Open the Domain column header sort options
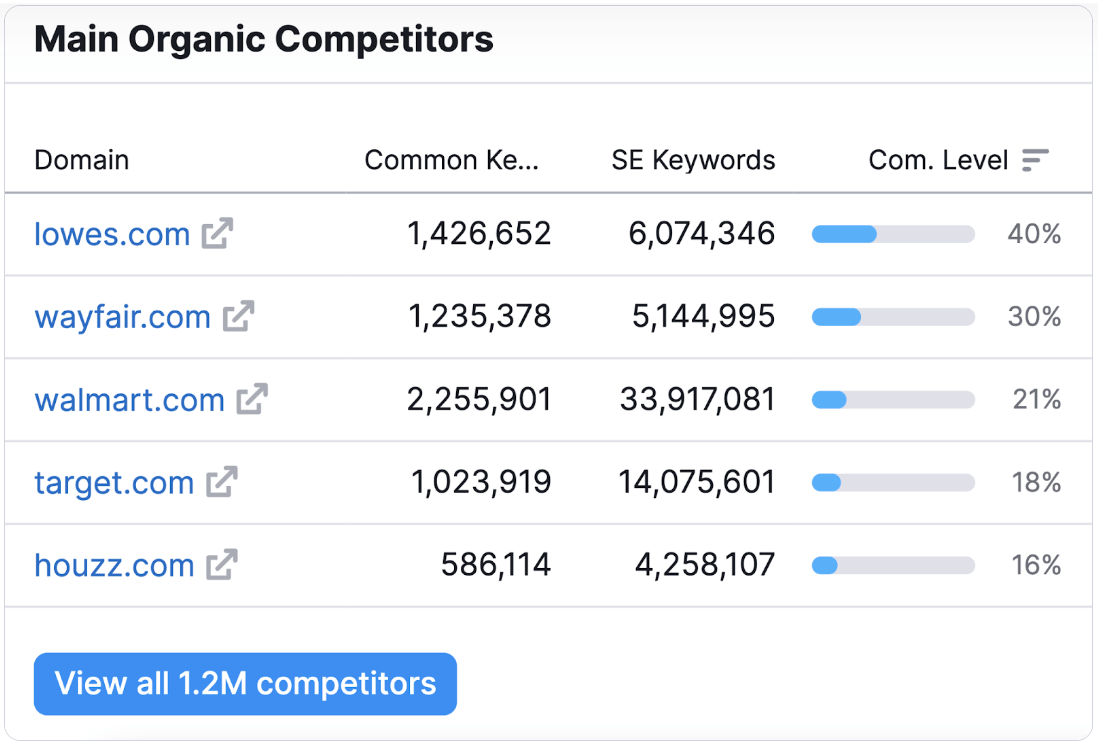 pos(81,160)
